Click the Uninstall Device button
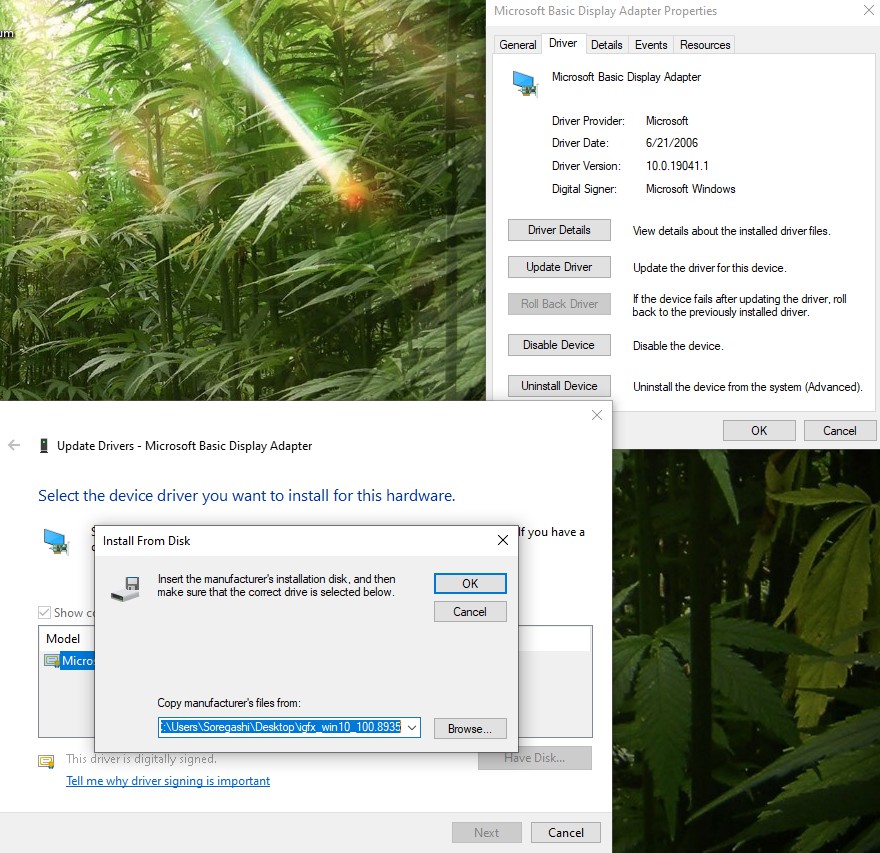880x853 pixels. pyautogui.click(x=559, y=386)
